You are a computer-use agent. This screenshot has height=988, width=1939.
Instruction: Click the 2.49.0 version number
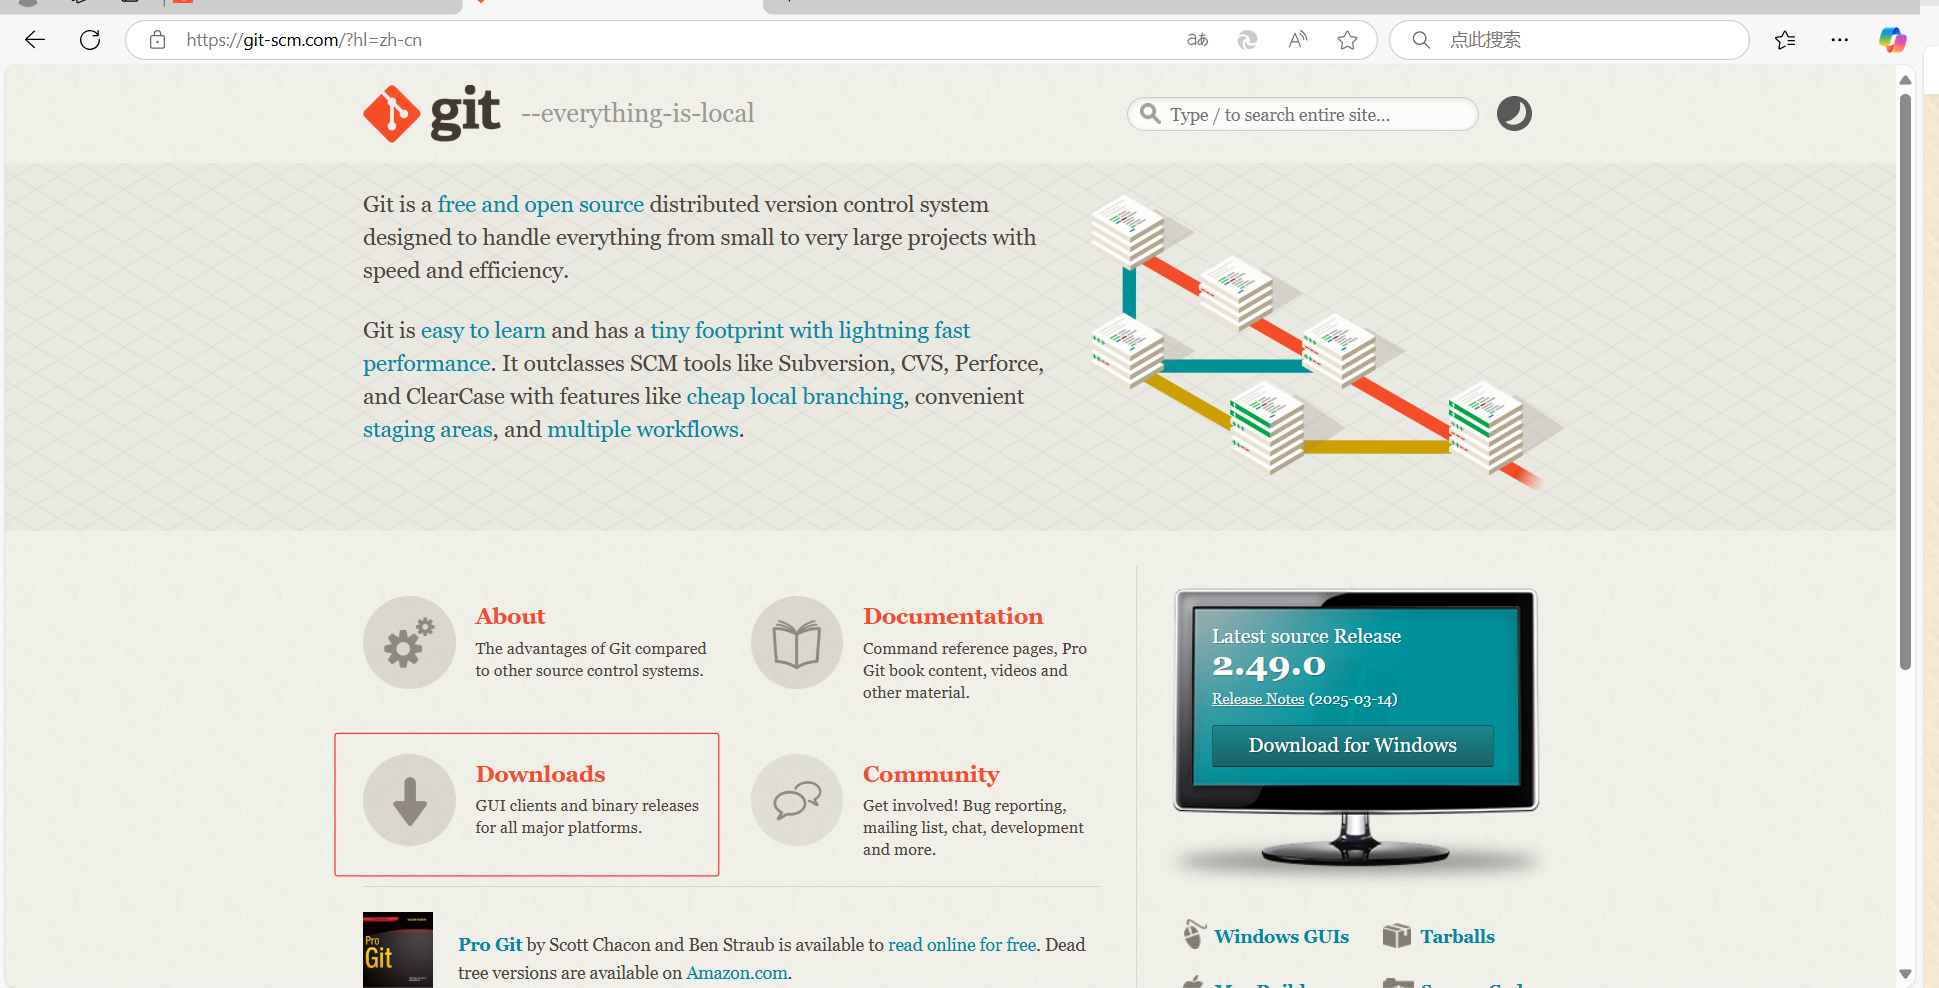[1268, 666]
